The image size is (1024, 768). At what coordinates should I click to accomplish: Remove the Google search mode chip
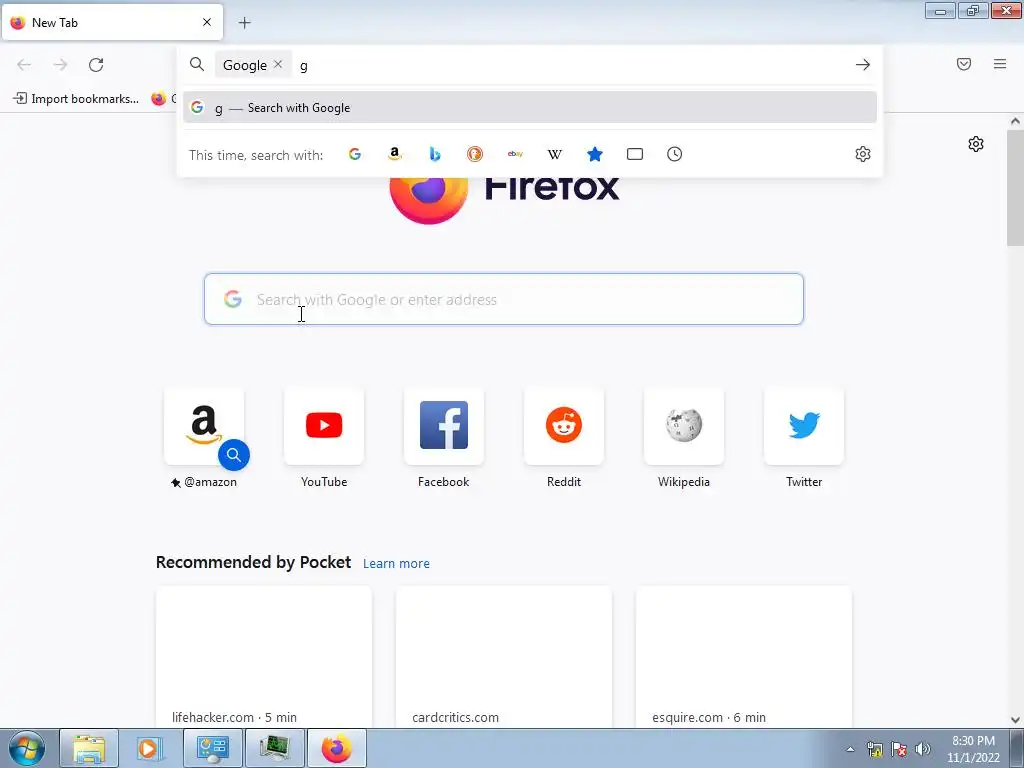[x=278, y=64]
